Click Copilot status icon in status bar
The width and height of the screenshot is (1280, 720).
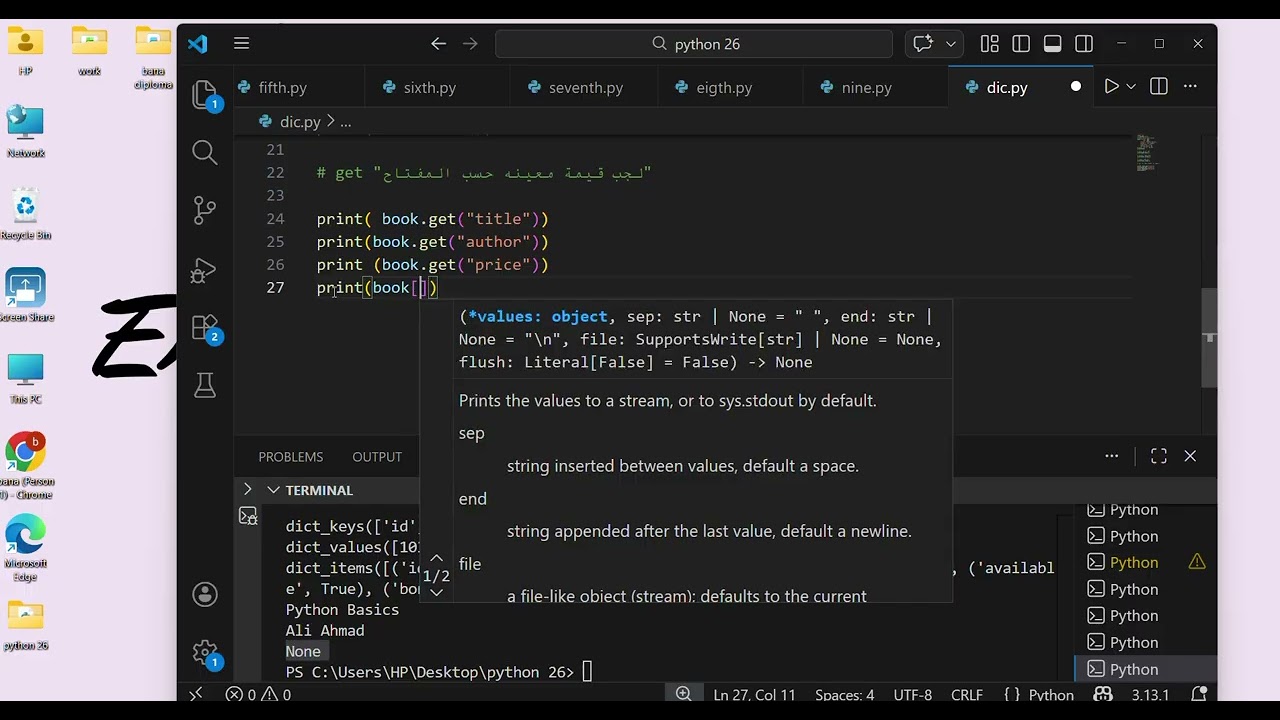1103,694
